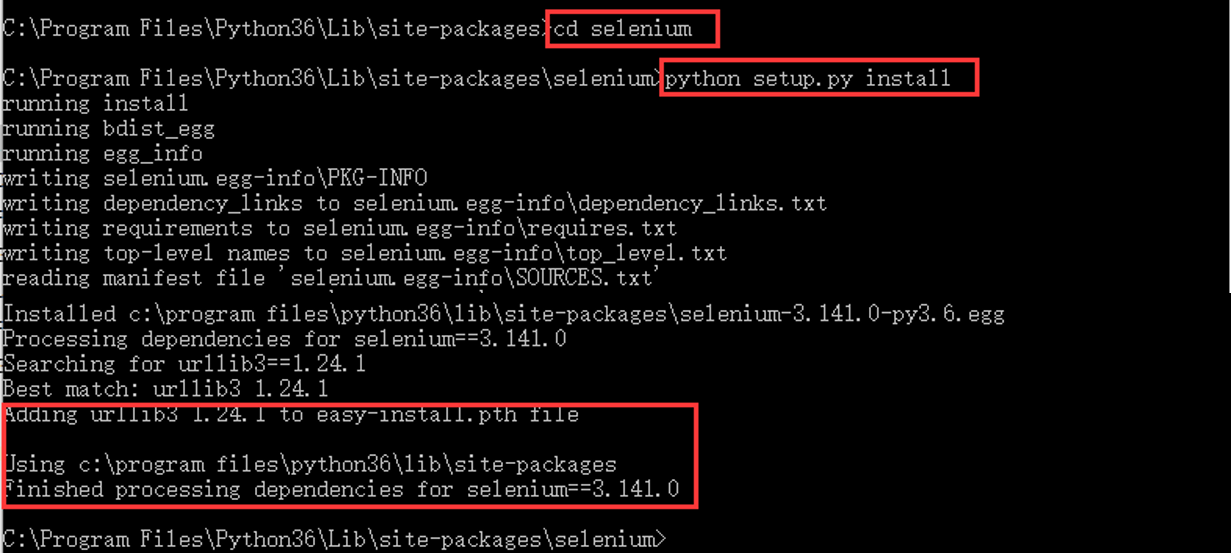Viewport: 1231px width, 553px height.
Task: Click the "Using c:\program files" line
Action: 309,464
